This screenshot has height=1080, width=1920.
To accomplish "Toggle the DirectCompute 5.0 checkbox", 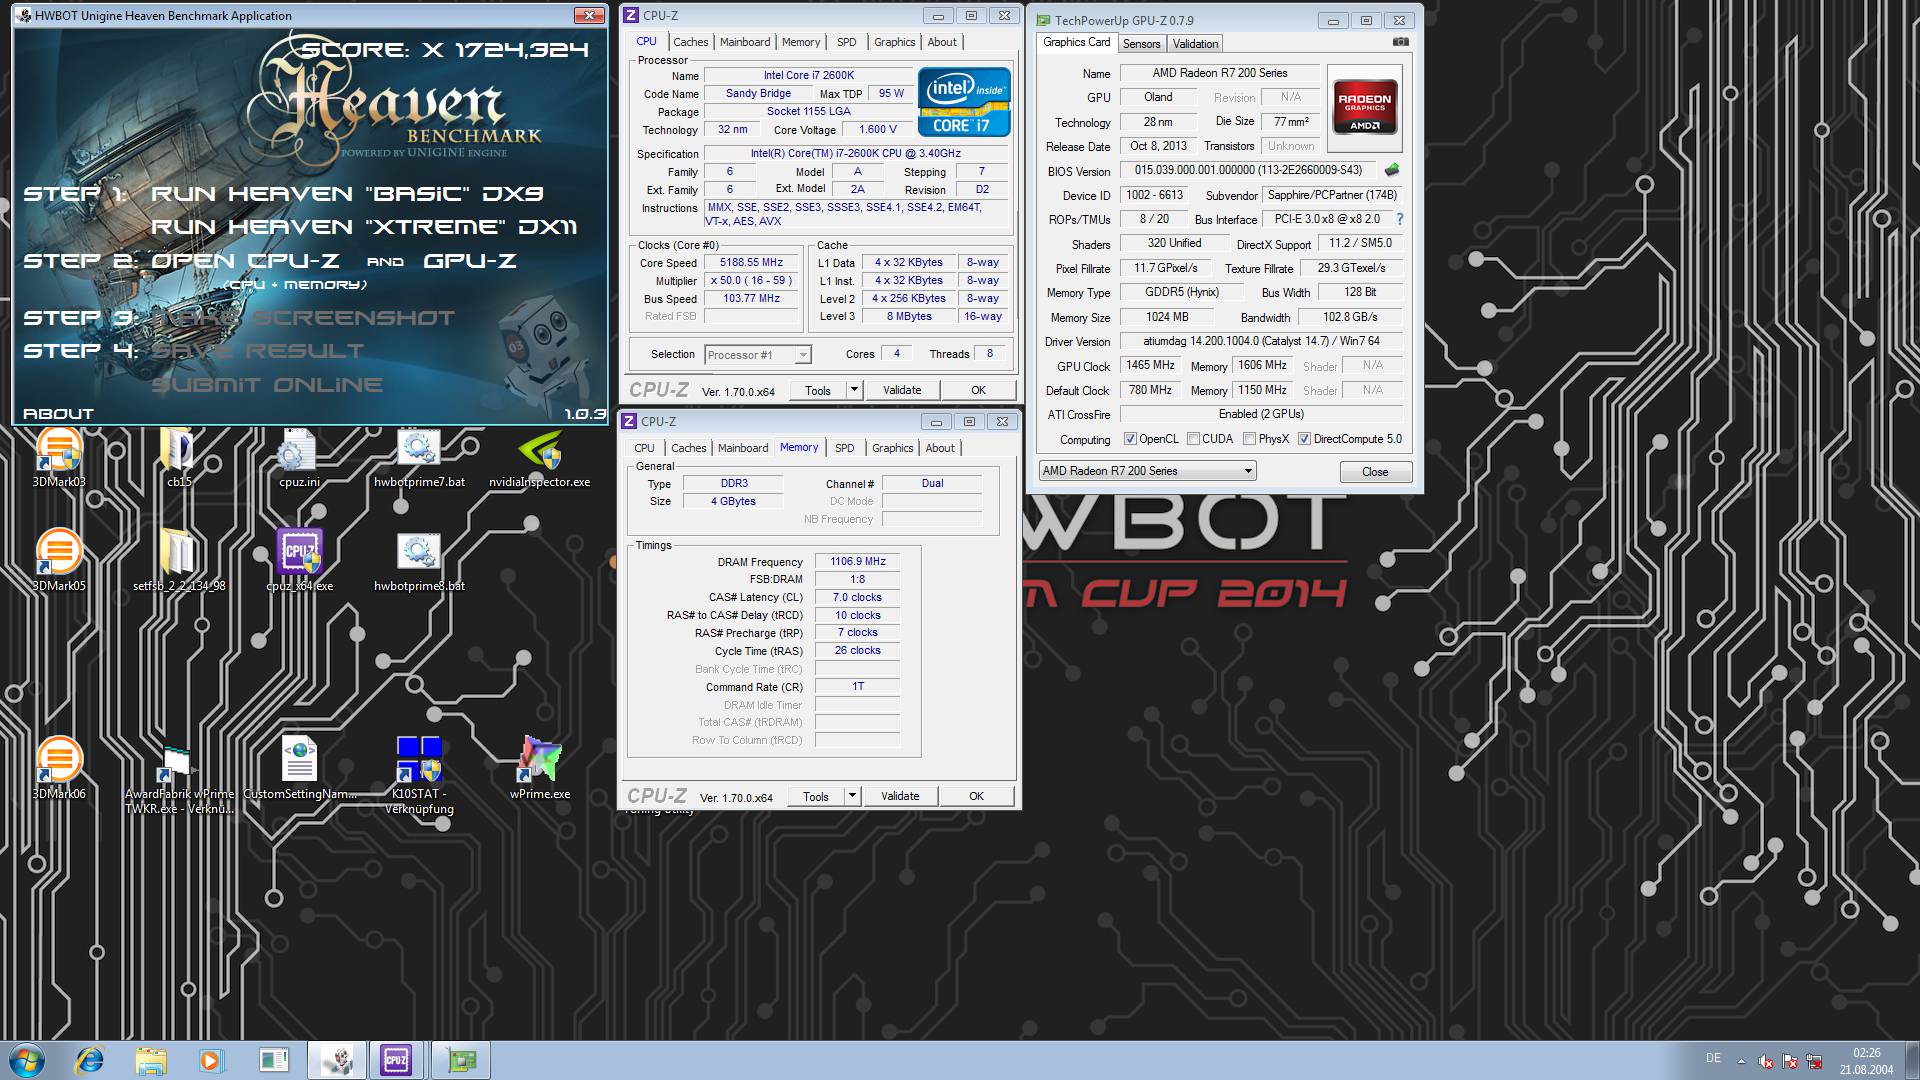I will tap(1304, 439).
